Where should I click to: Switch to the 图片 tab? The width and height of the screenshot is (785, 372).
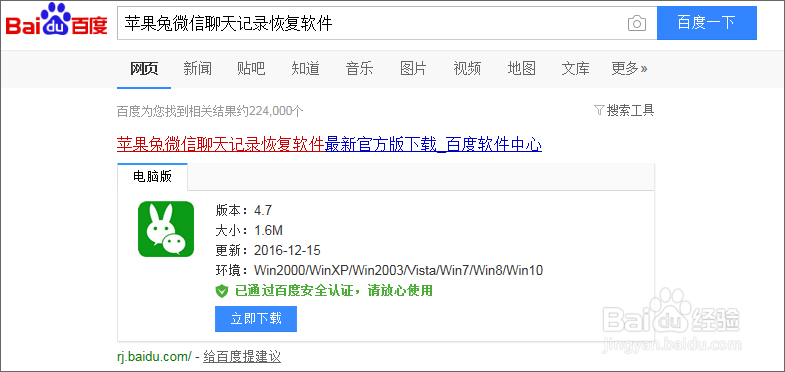414,69
